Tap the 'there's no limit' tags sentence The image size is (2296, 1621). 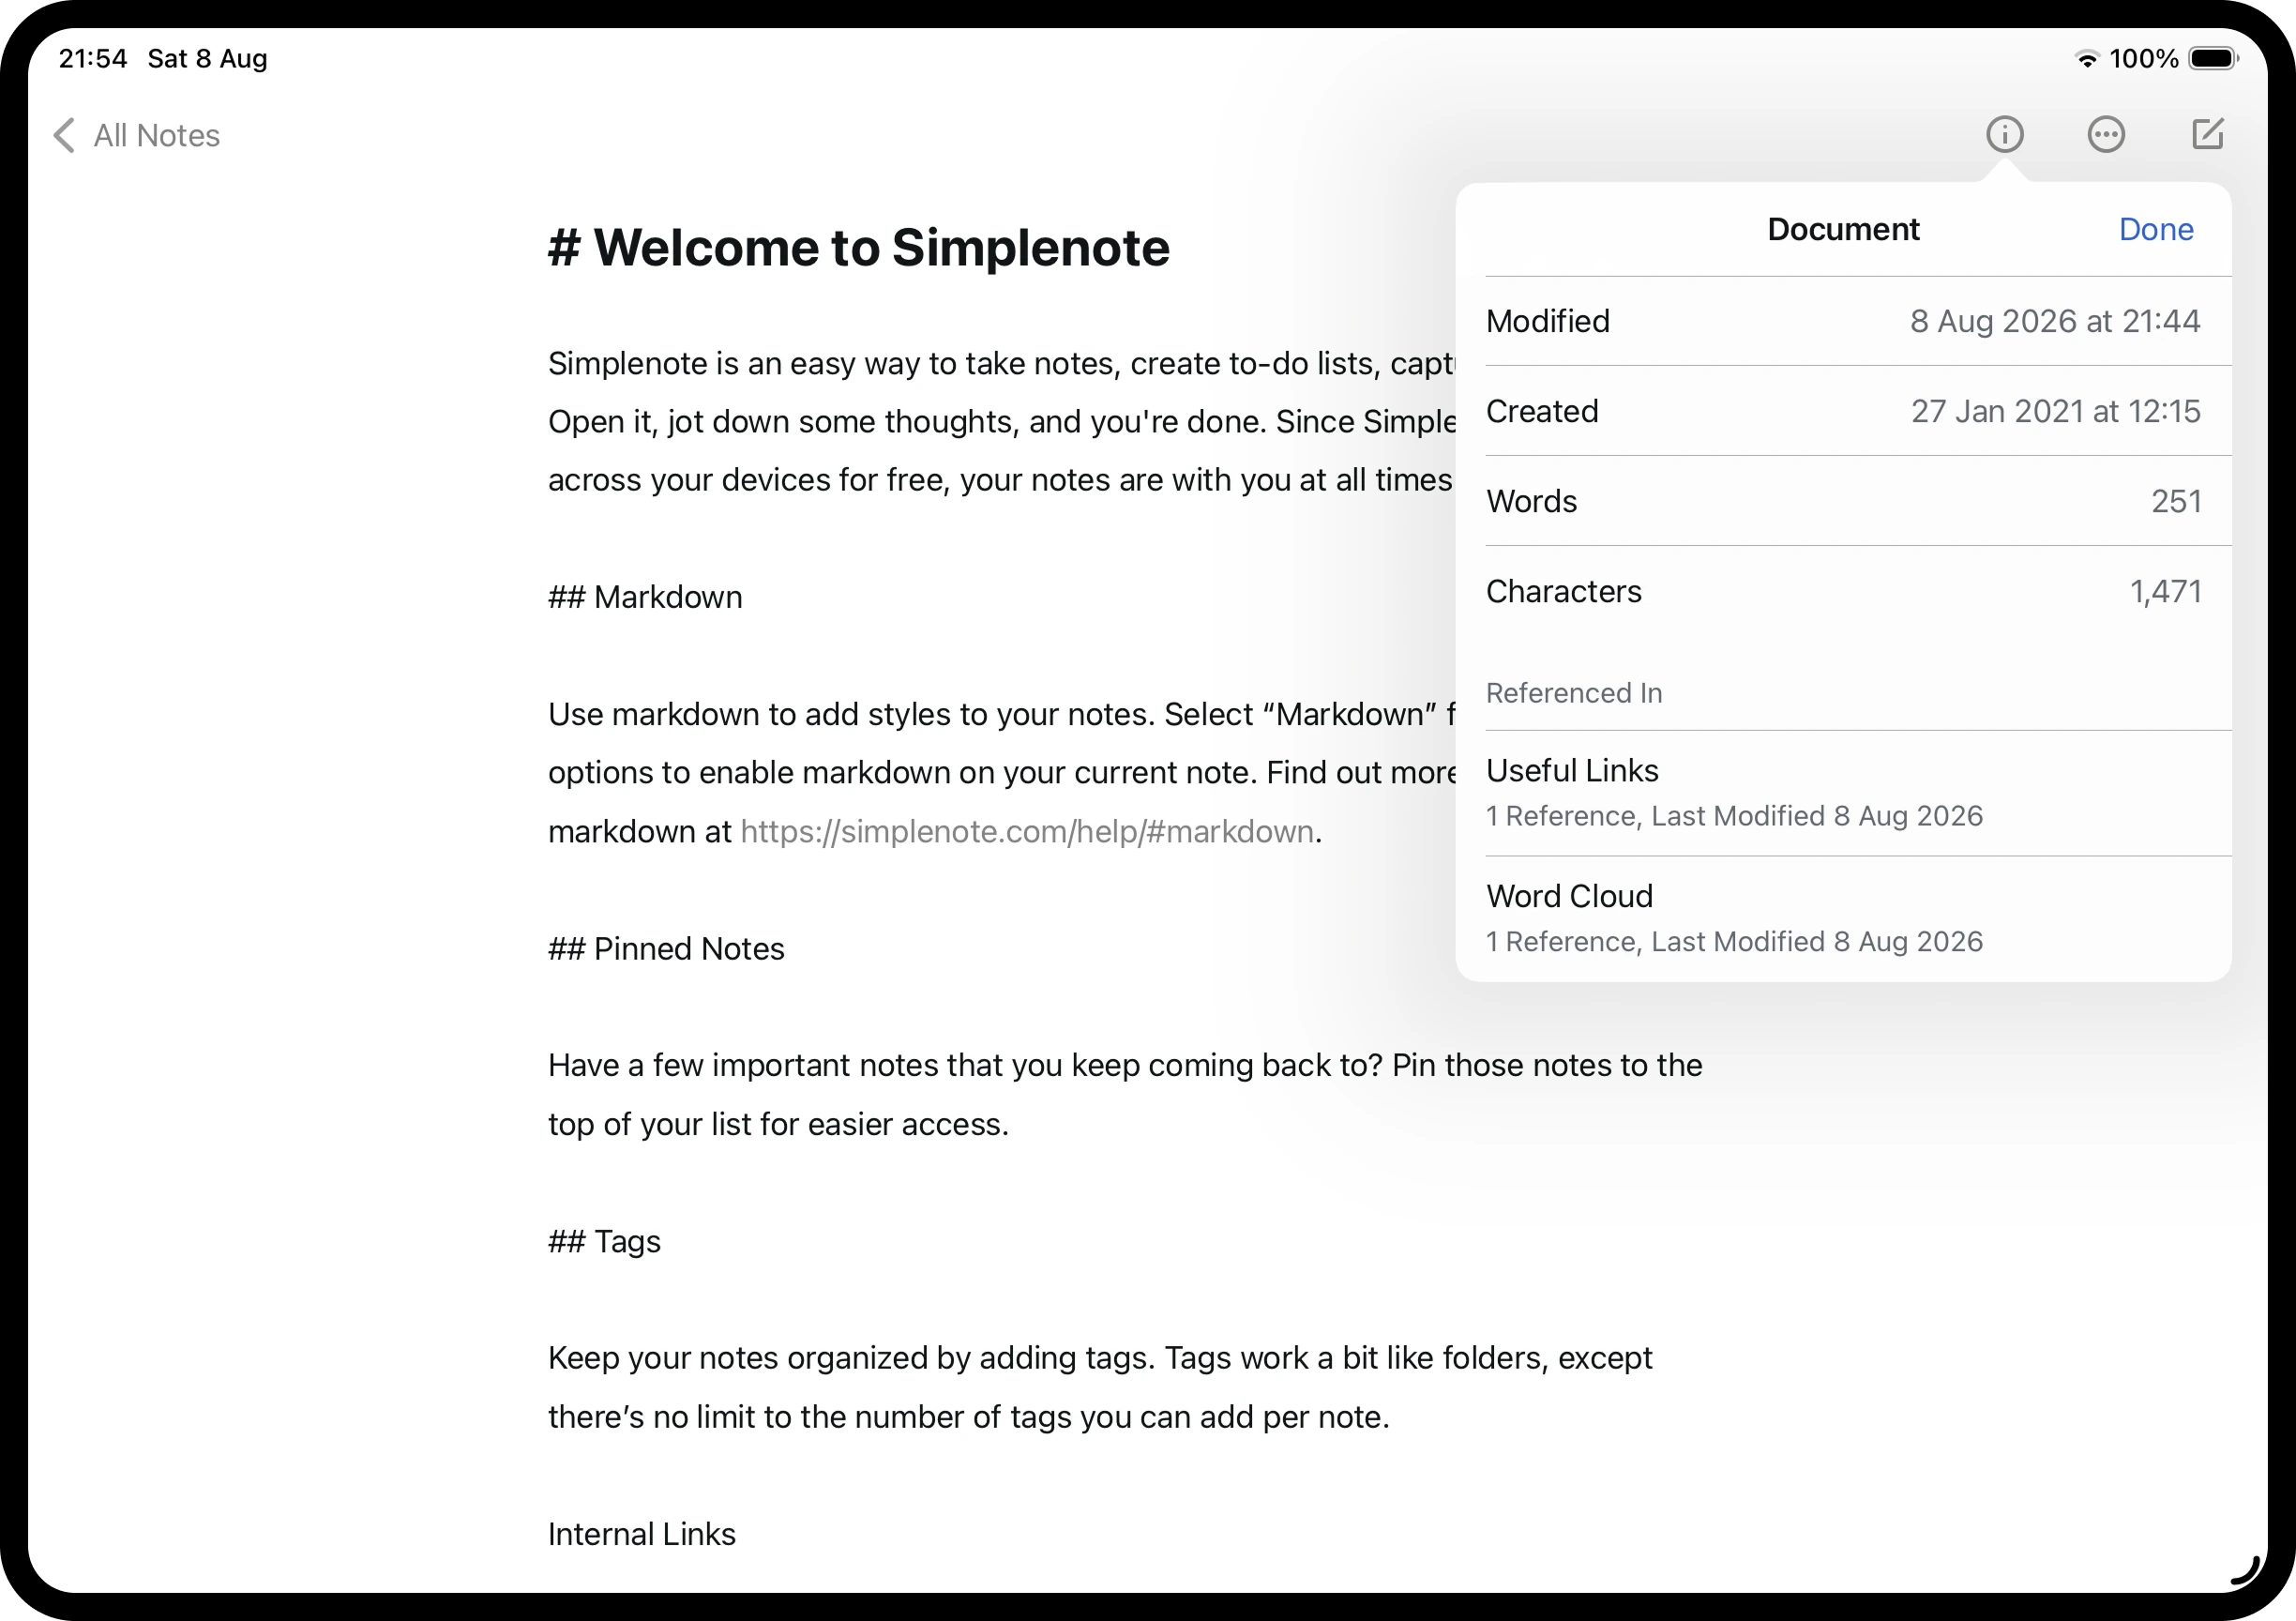[x=968, y=1417]
